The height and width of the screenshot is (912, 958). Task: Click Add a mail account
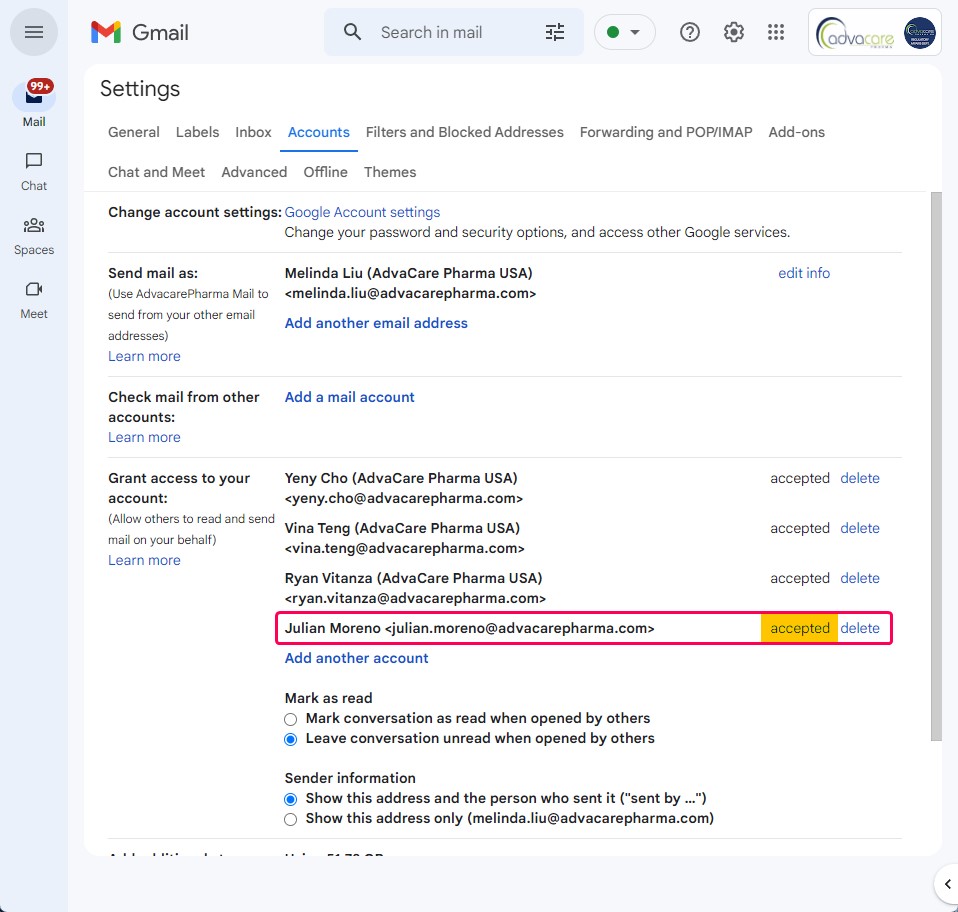[x=349, y=397]
